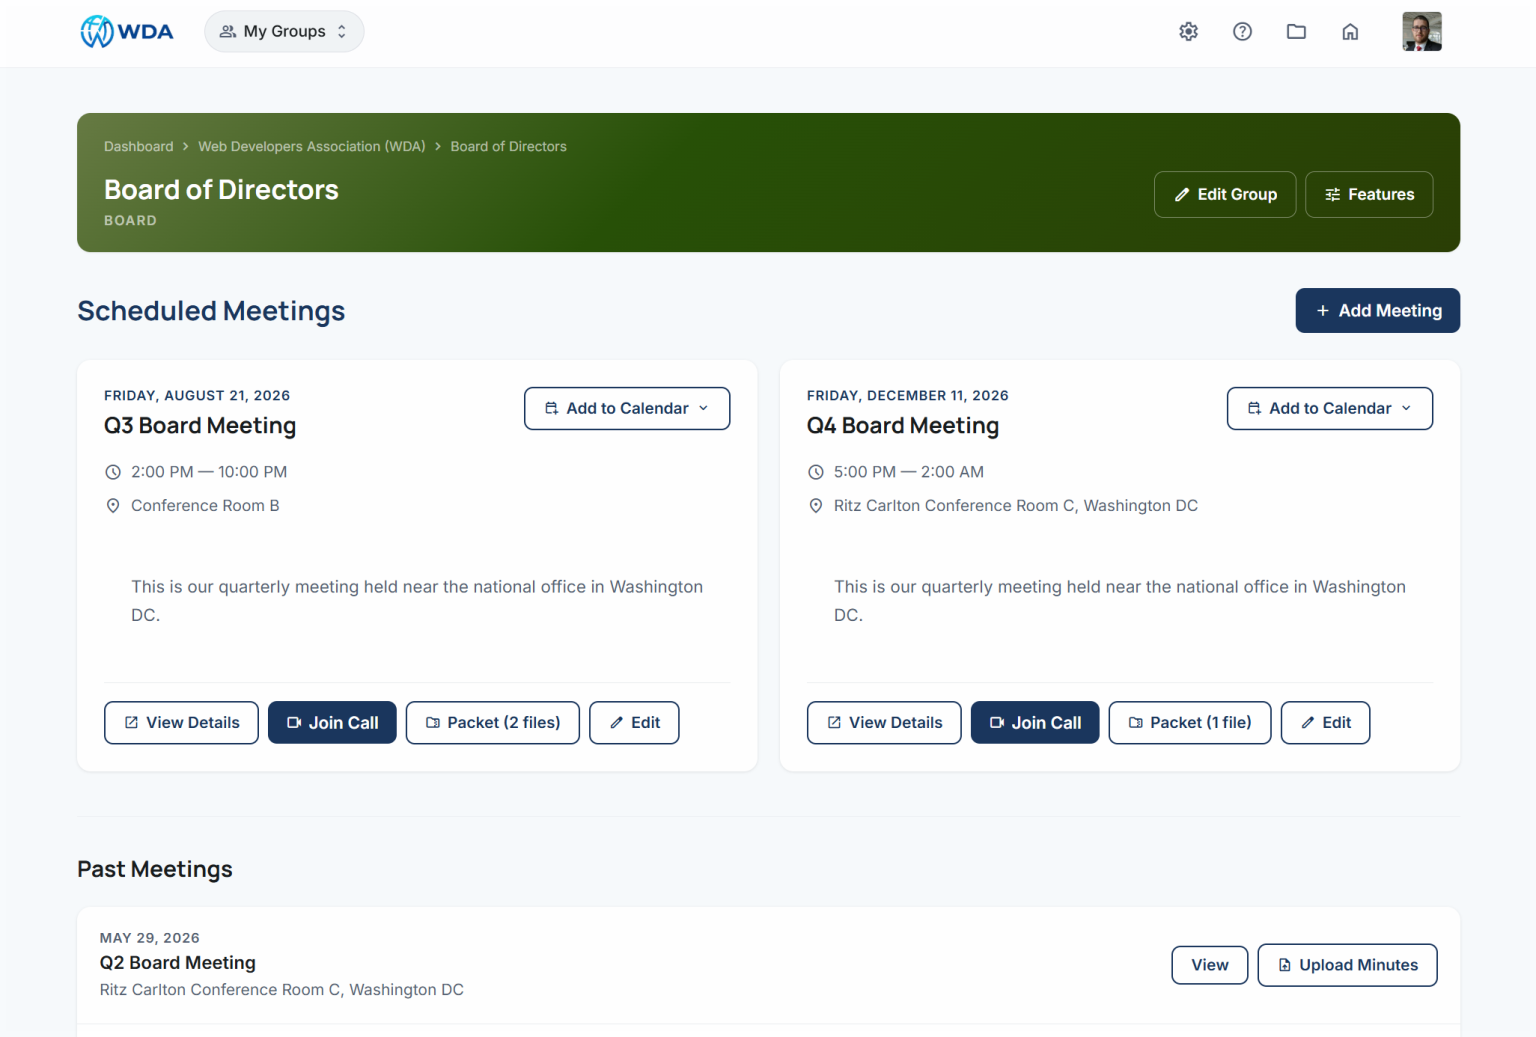Join Call for Q3 Board Meeting

click(332, 723)
